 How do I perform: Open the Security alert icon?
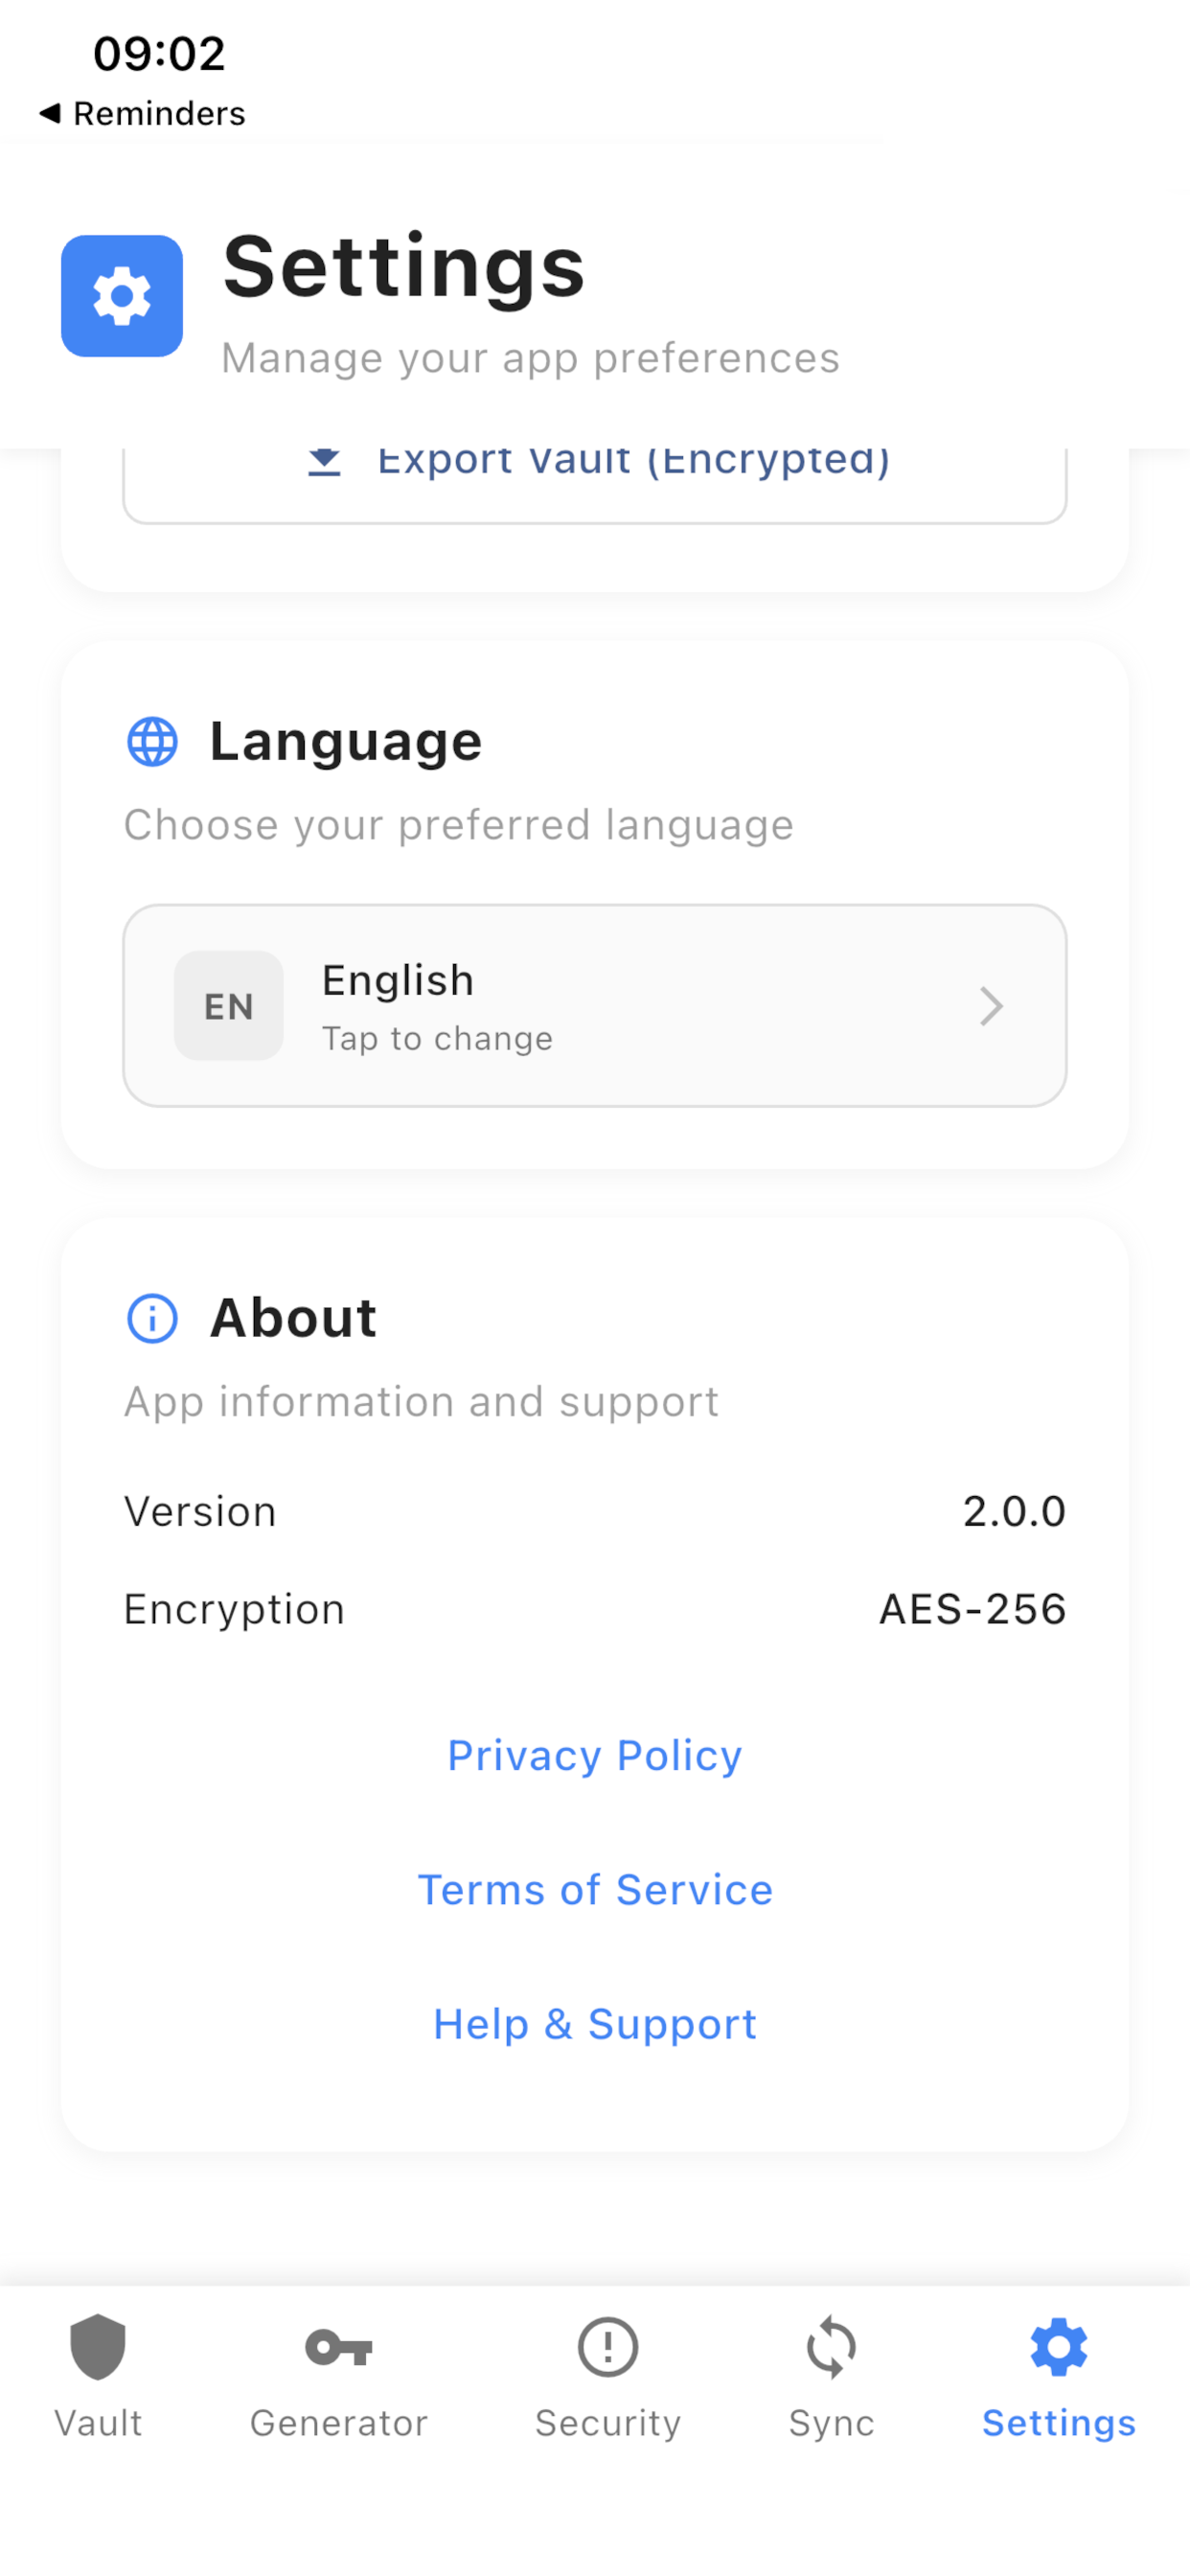[608, 2346]
